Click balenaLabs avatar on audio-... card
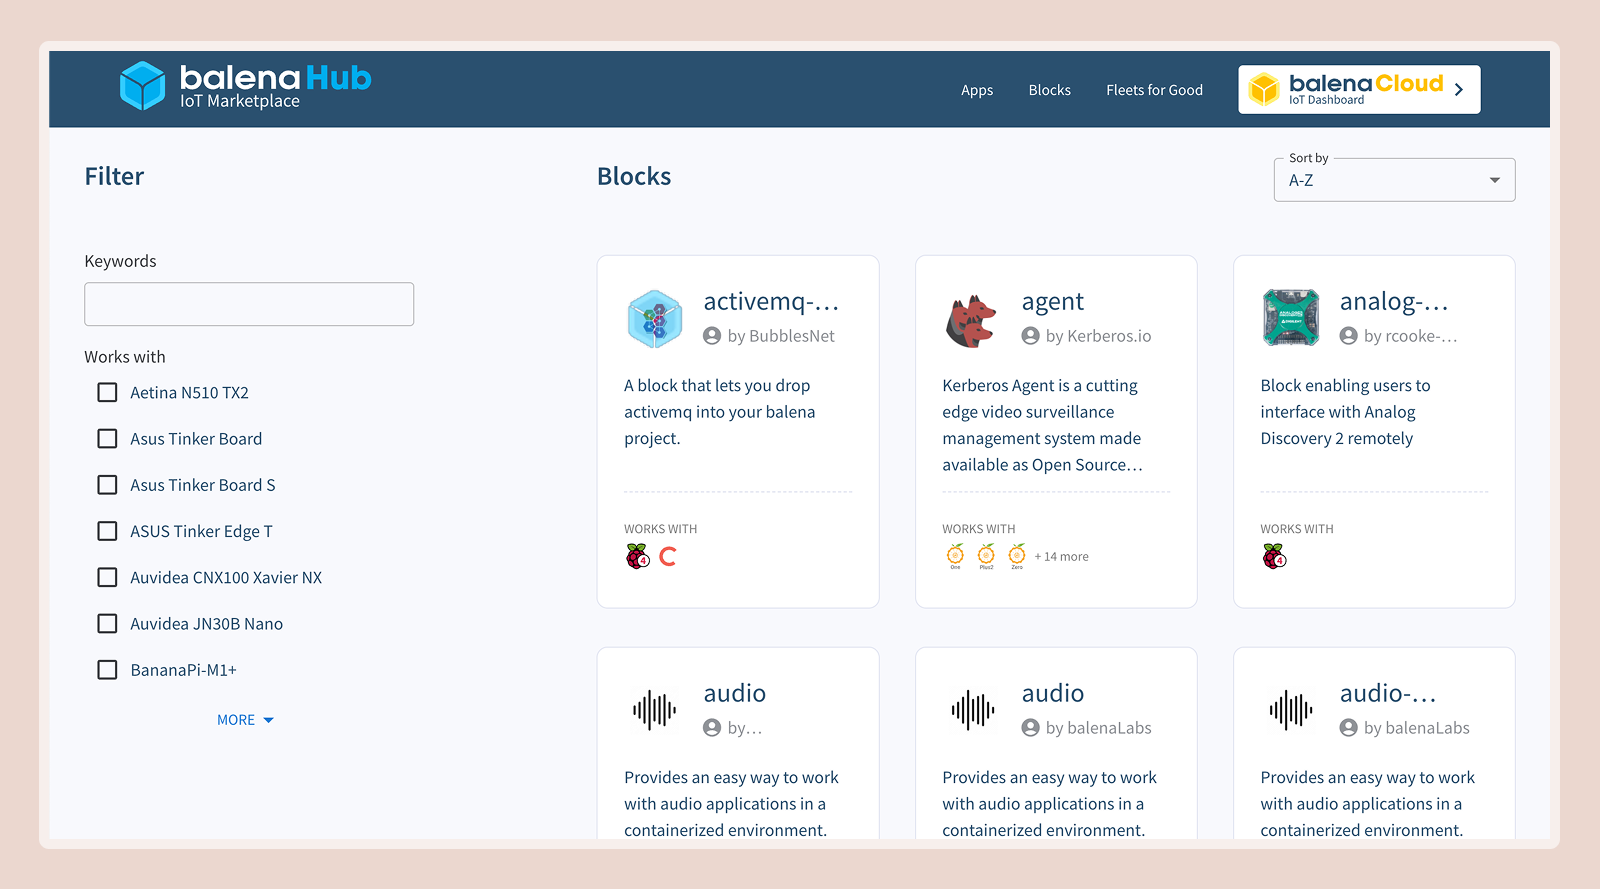The width and height of the screenshot is (1600, 889). (1348, 728)
